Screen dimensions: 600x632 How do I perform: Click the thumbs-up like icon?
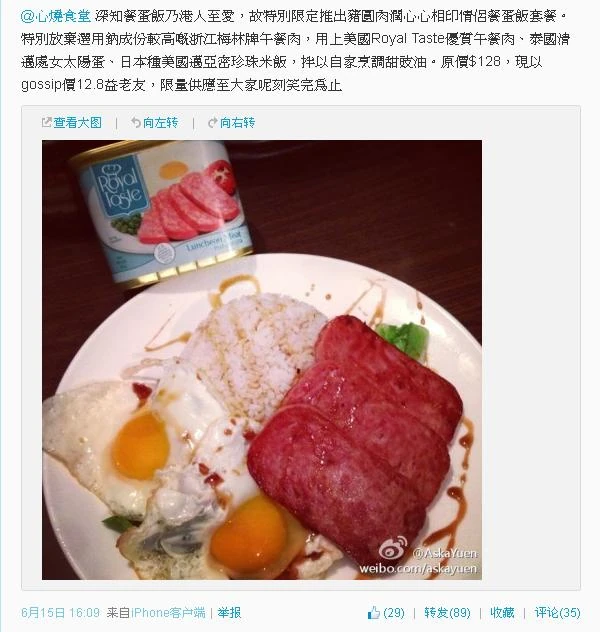[374, 613]
